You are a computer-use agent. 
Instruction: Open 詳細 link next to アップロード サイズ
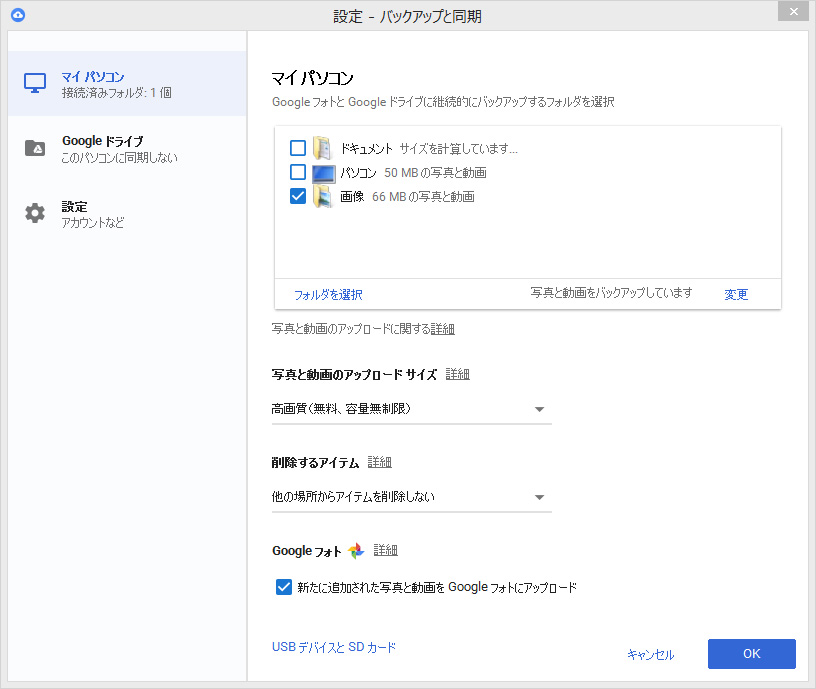click(458, 374)
